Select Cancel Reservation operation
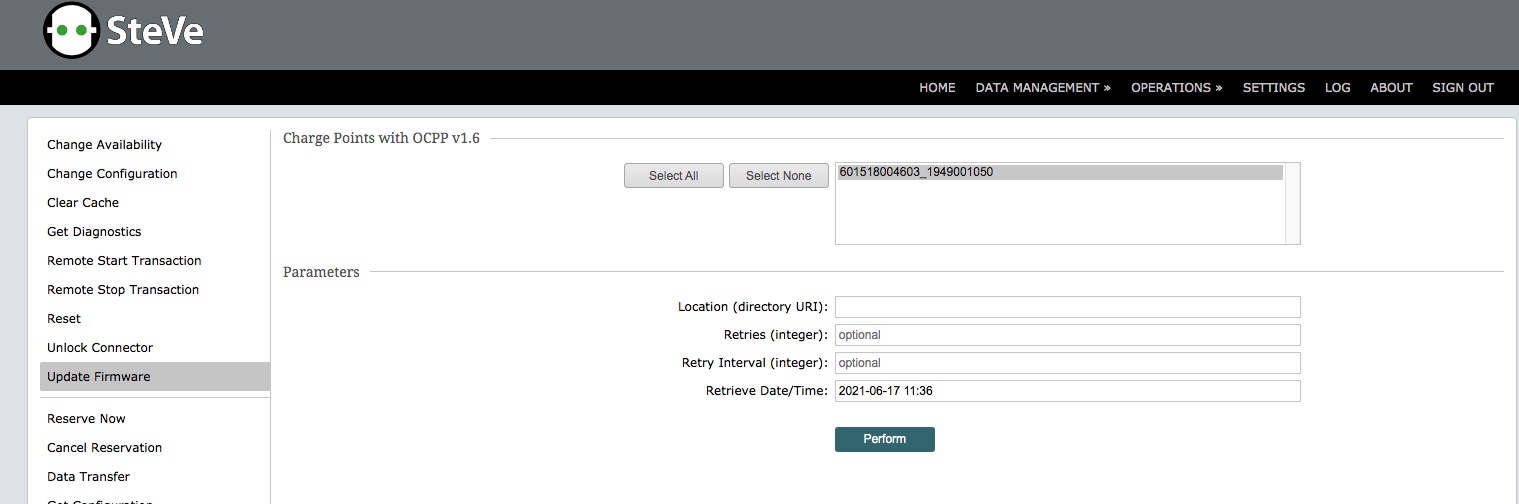This screenshot has height=504, width=1519. pos(155,448)
